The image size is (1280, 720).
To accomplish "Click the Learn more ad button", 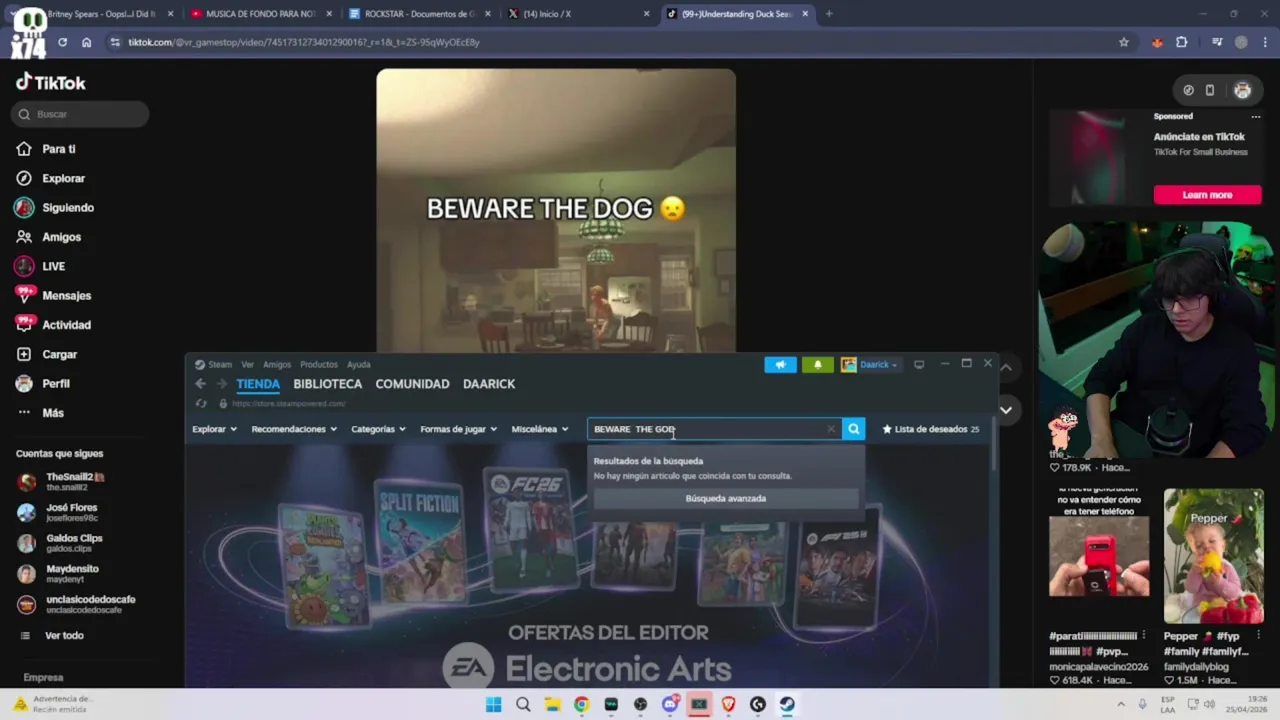I will [x=1207, y=195].
